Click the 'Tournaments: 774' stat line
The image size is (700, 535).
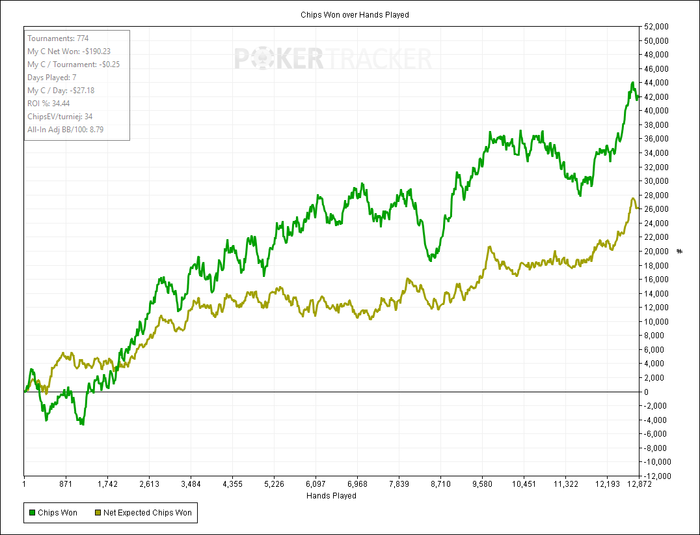(x=58, y=38)
